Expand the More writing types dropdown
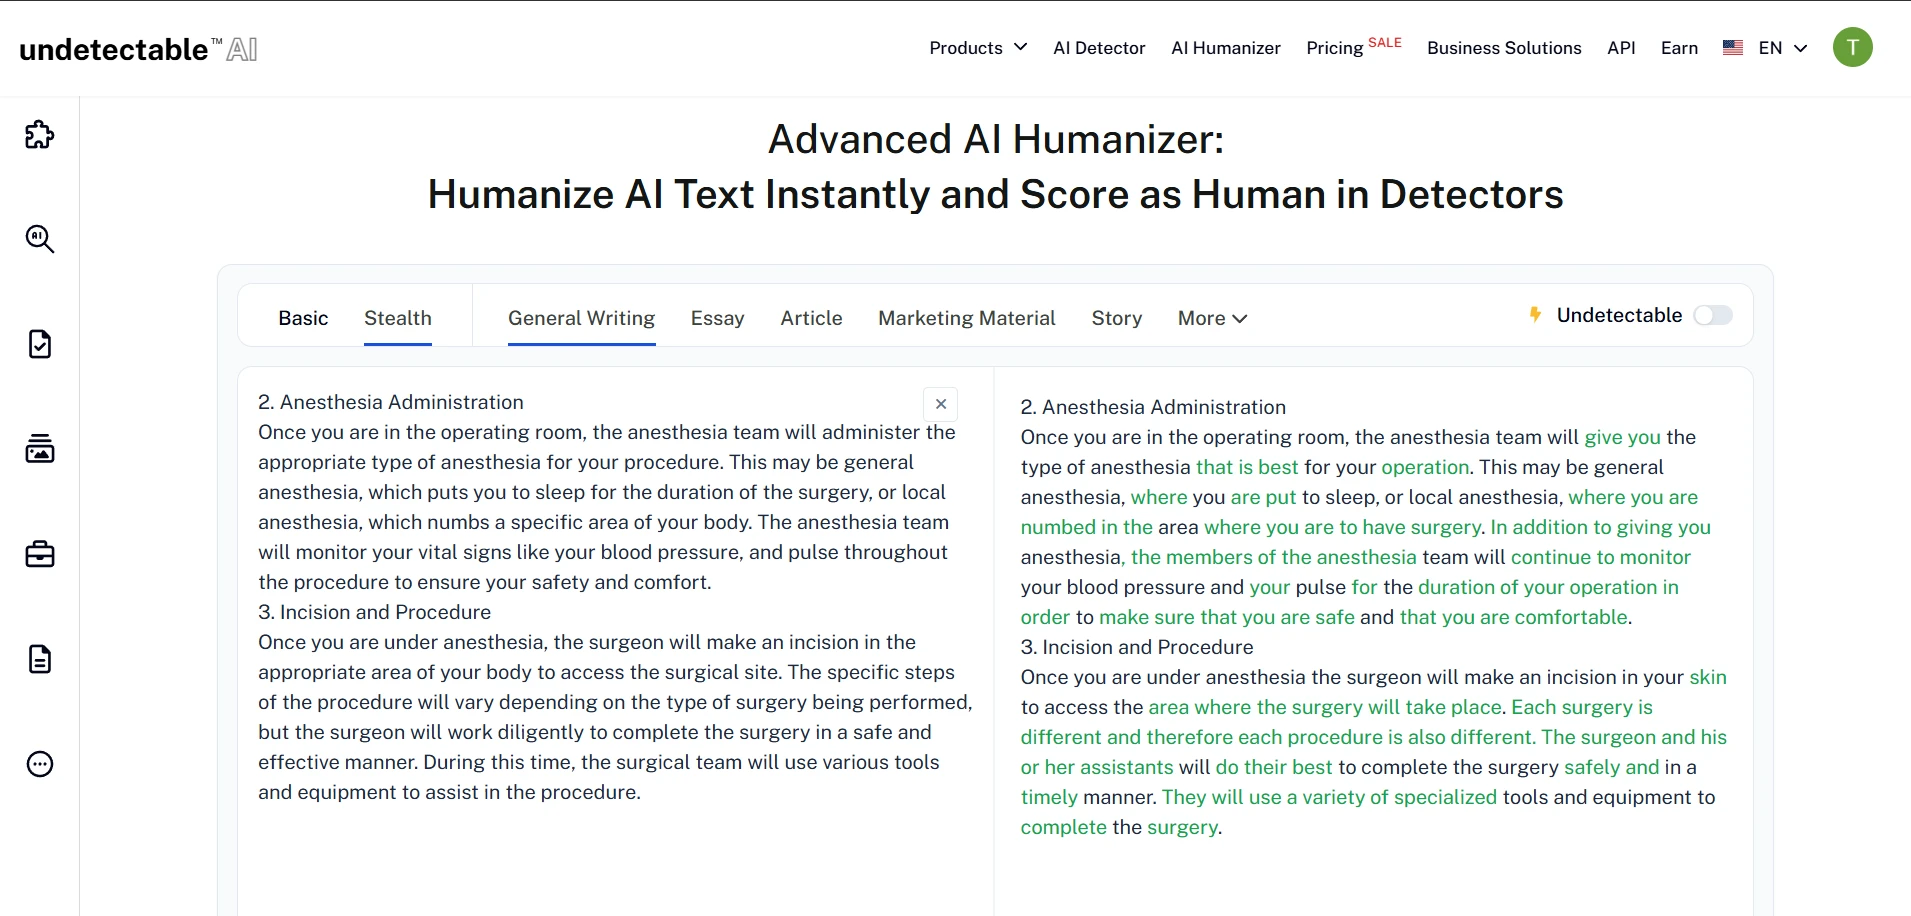The height and width of the screenshot is (916, 1911). 1212,318
